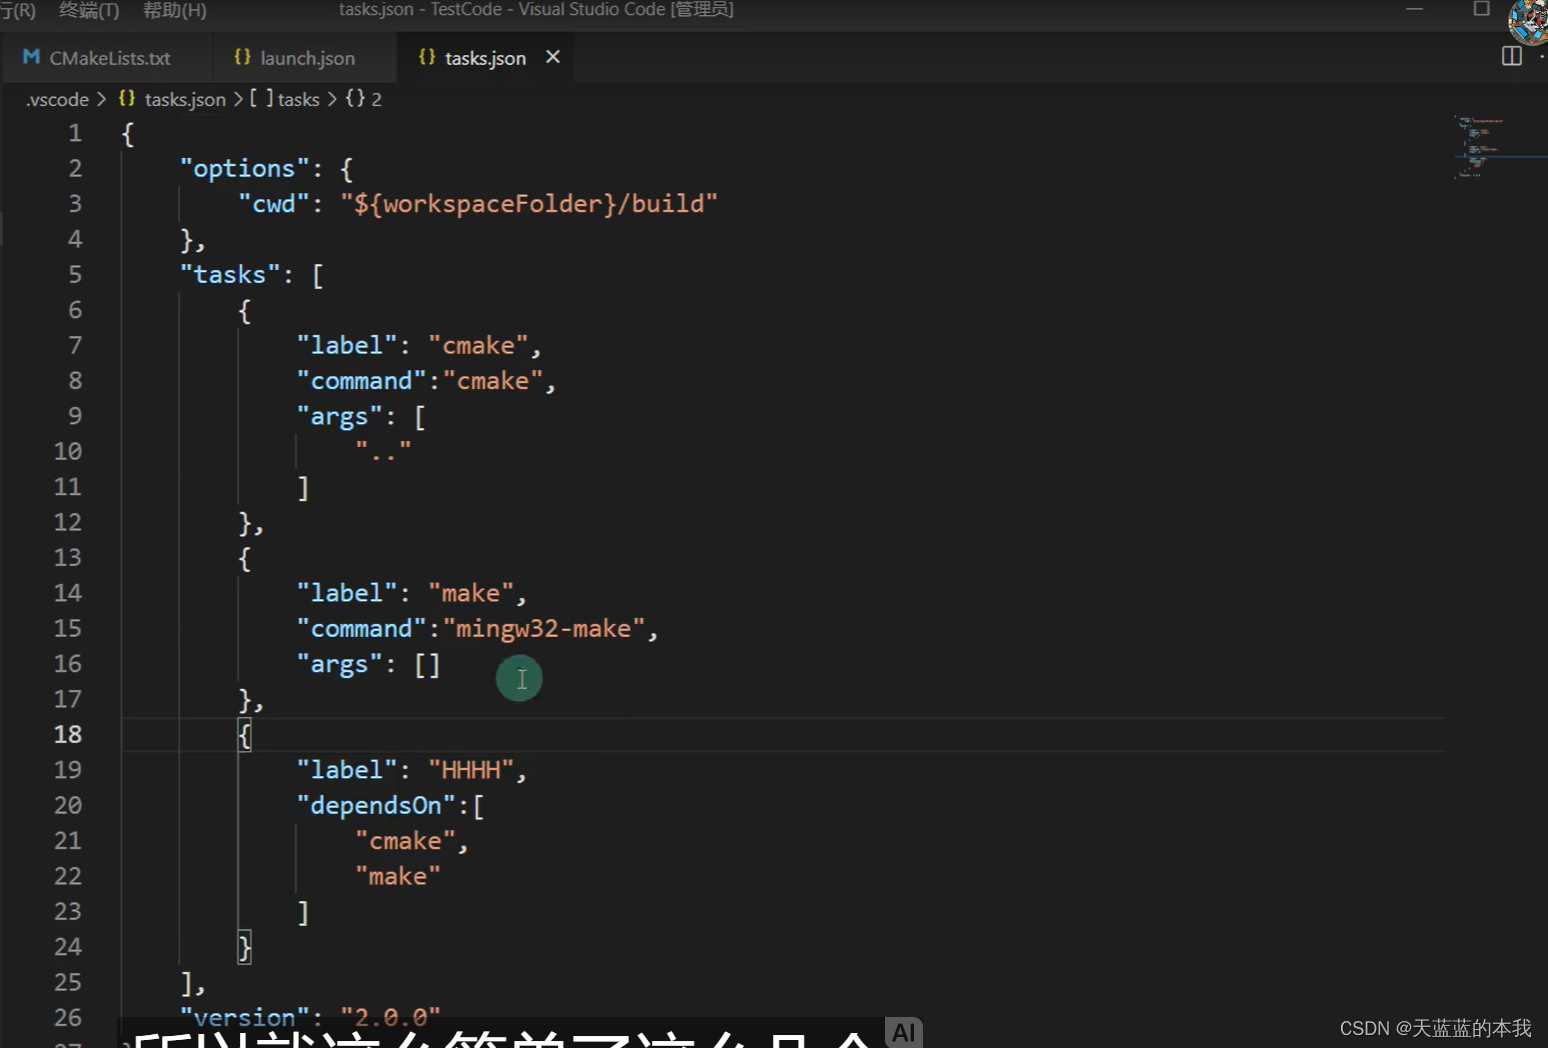Click the JSON braces icon on launch.json tab
1548x1048 pixels.
tap(242, 57)
